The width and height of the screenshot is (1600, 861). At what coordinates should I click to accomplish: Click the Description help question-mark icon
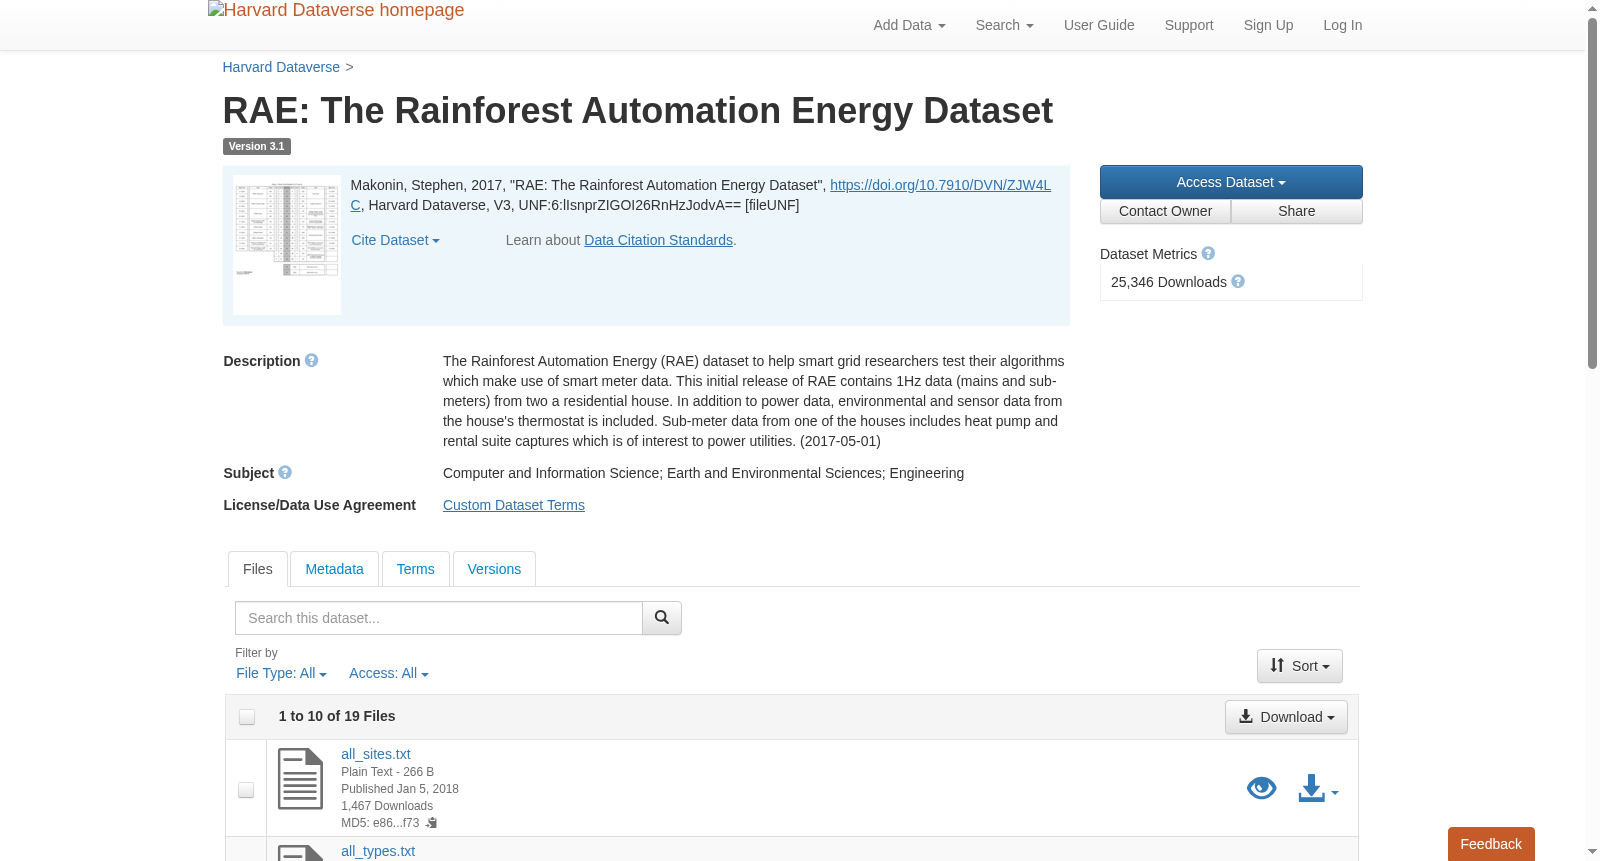(311, 361)
